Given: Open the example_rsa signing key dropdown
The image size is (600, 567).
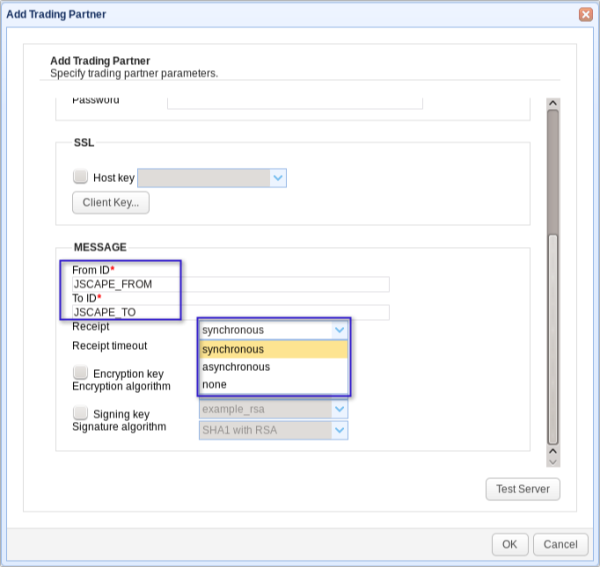Looking at the screenshot, I should coord(339,409).
